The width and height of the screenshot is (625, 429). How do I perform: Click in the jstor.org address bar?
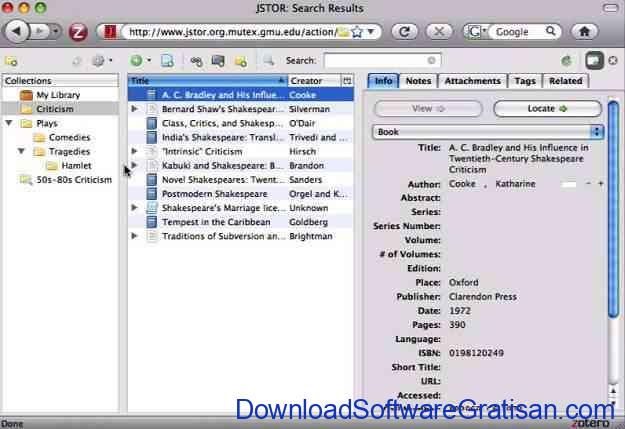pos(233,32)
